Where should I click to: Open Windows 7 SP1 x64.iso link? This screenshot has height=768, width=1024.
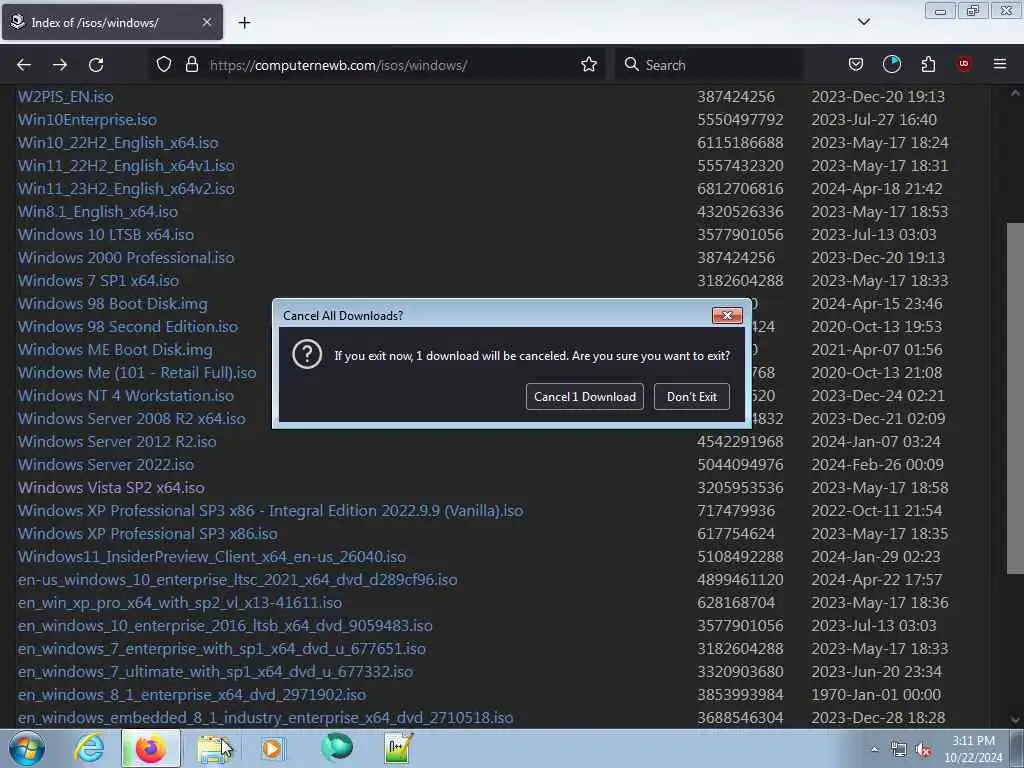[98, 281]
